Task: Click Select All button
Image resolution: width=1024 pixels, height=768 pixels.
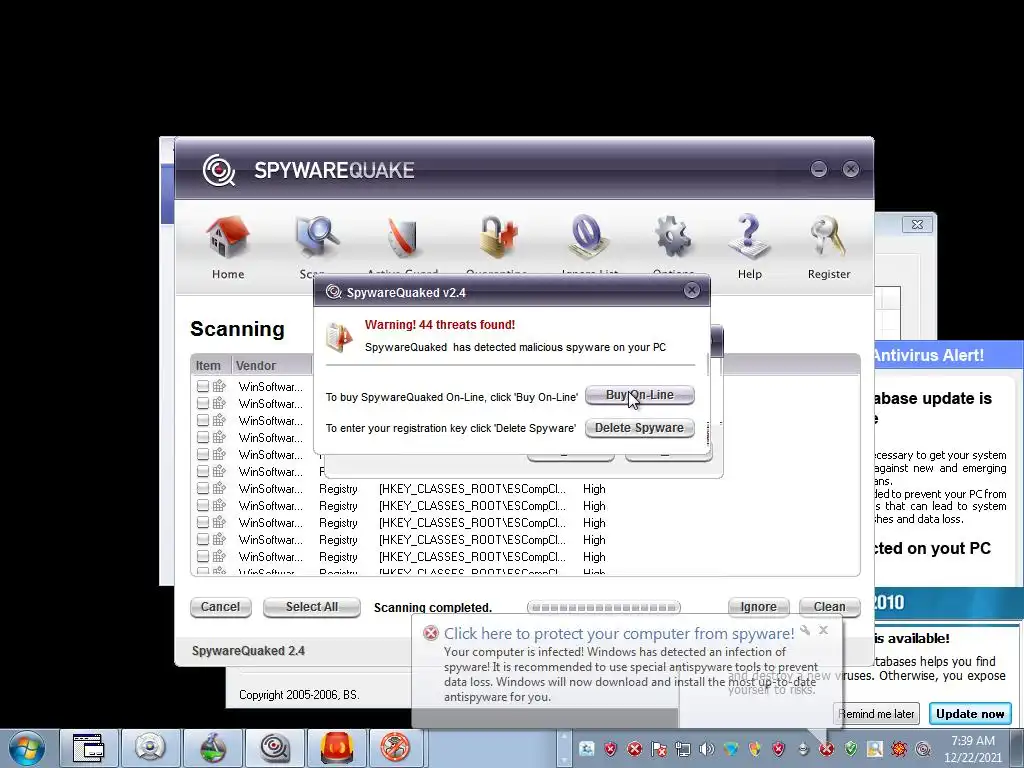Action: click(312, 607)
